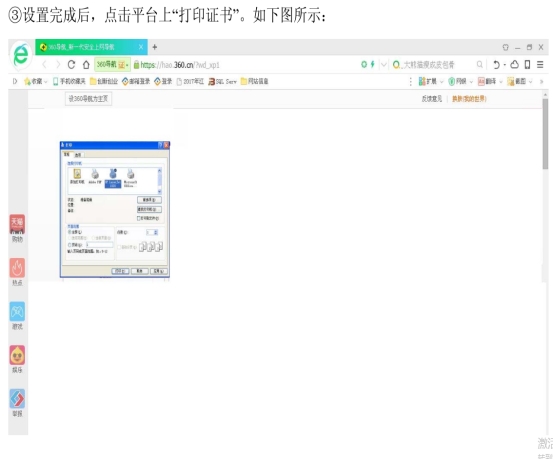Go to the home page icon
The height and width of the screenshot is (460, 554).
(86, 65)
